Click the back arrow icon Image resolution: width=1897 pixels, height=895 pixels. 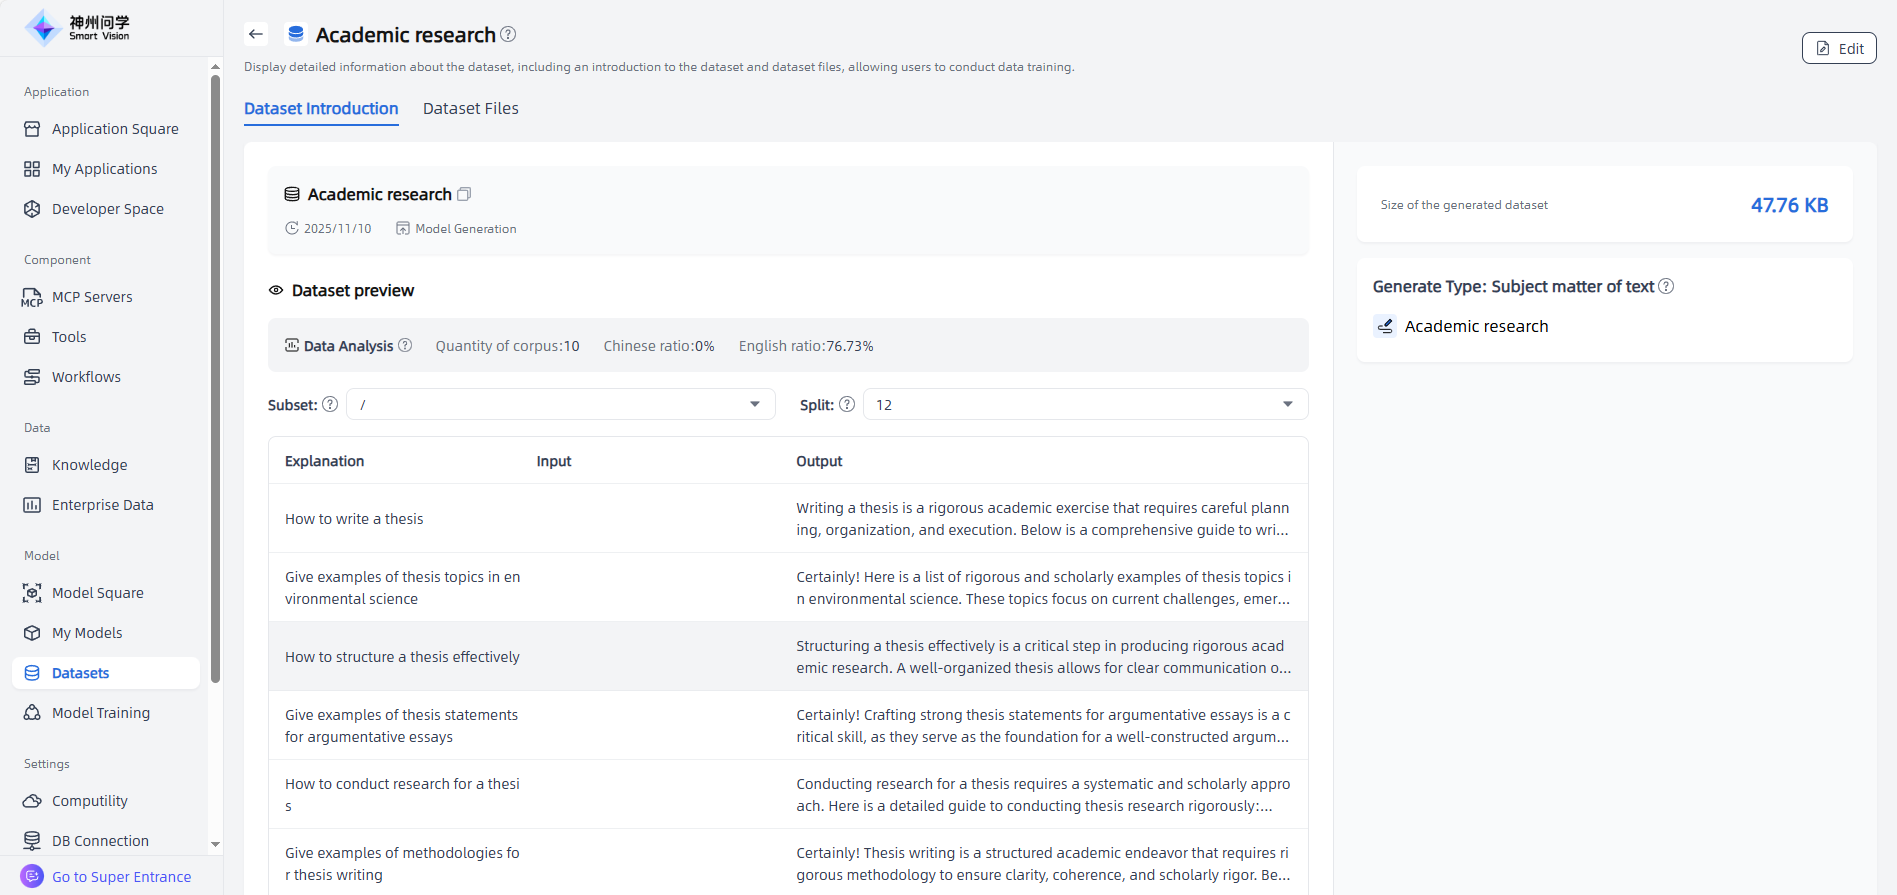tap(256, 34)
